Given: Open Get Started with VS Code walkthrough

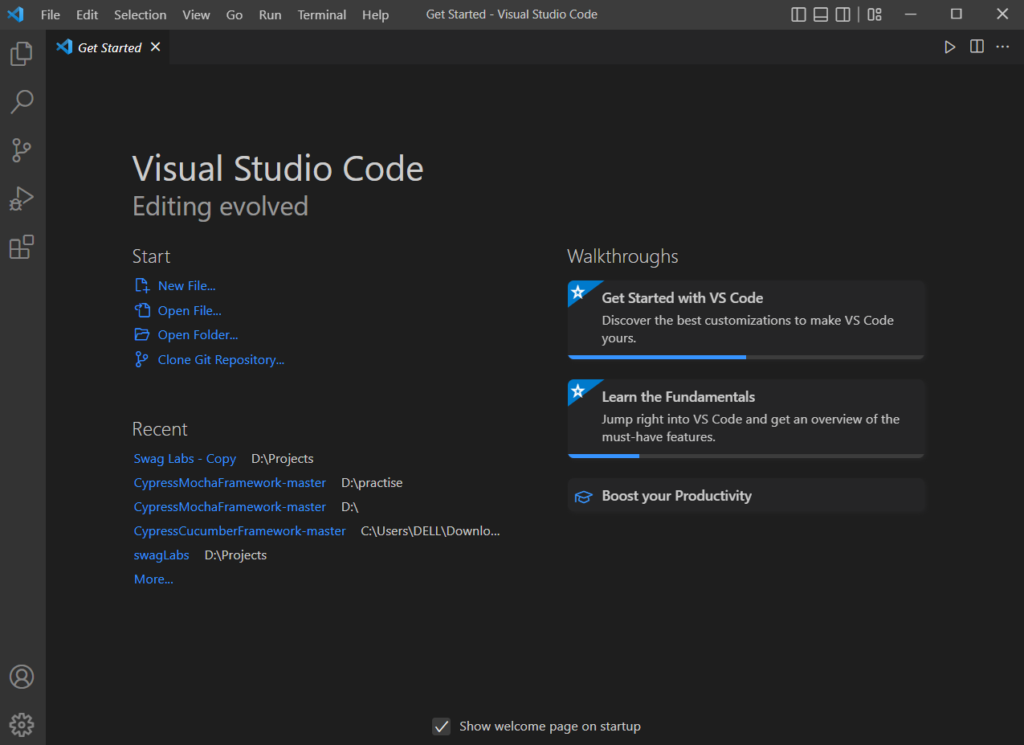Looking at the screenshot, I should pos(746,319).
